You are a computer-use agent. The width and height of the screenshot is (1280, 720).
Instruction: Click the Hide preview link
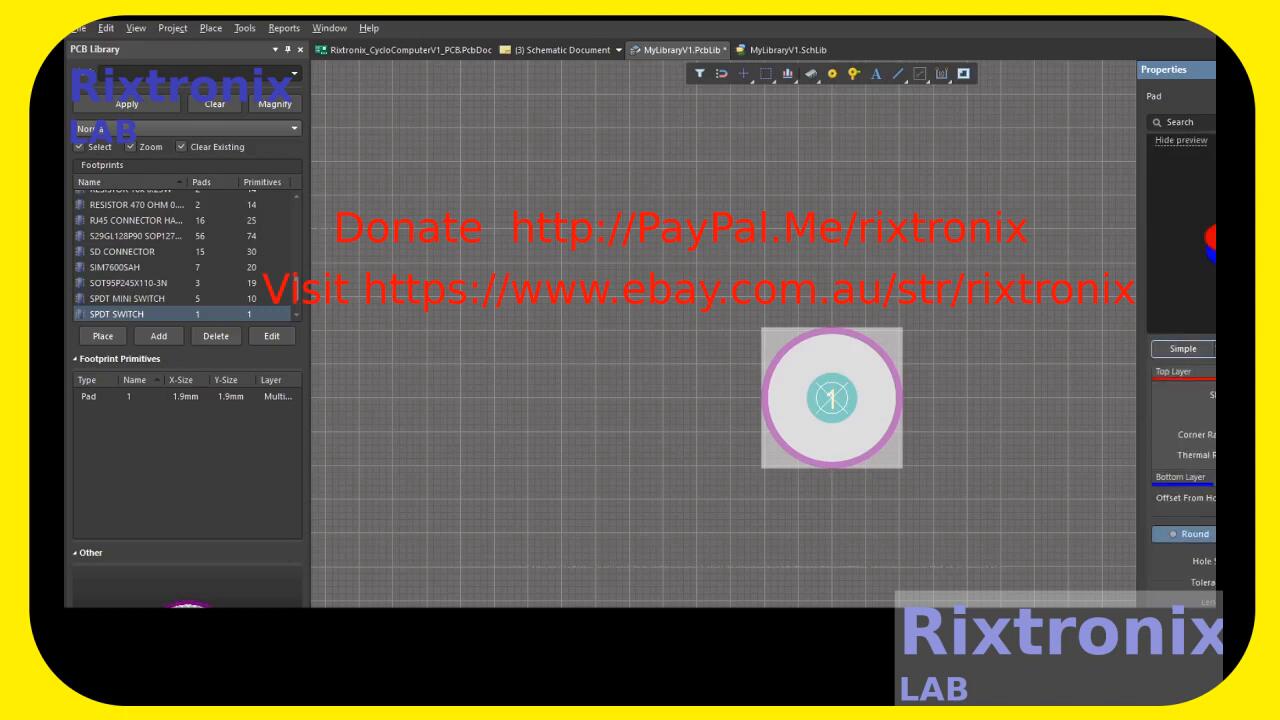tap(1181, 140)
